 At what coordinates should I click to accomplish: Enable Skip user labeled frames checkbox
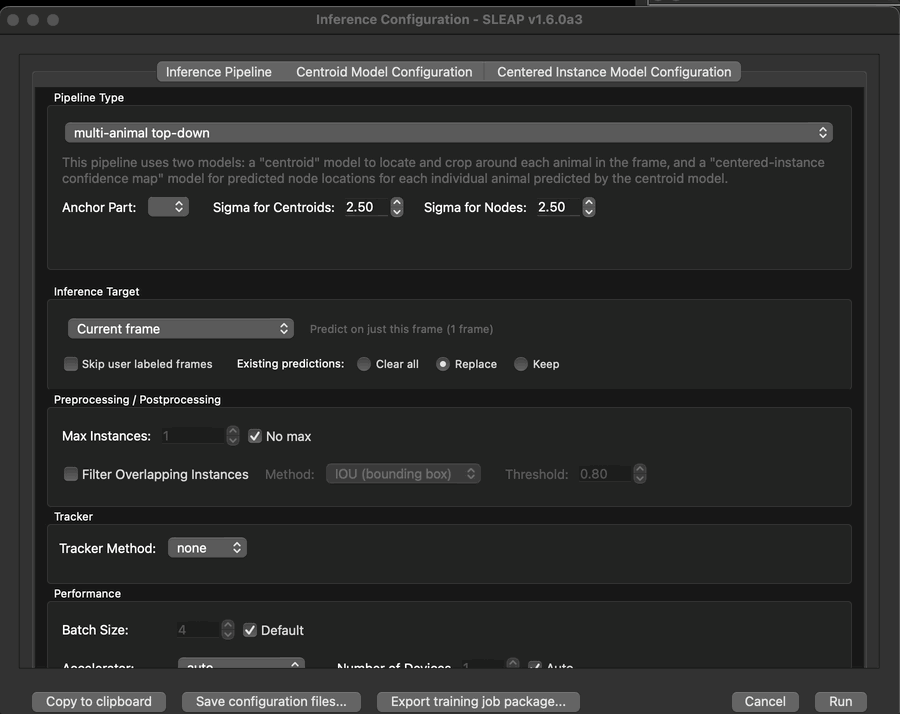[71, 364]
